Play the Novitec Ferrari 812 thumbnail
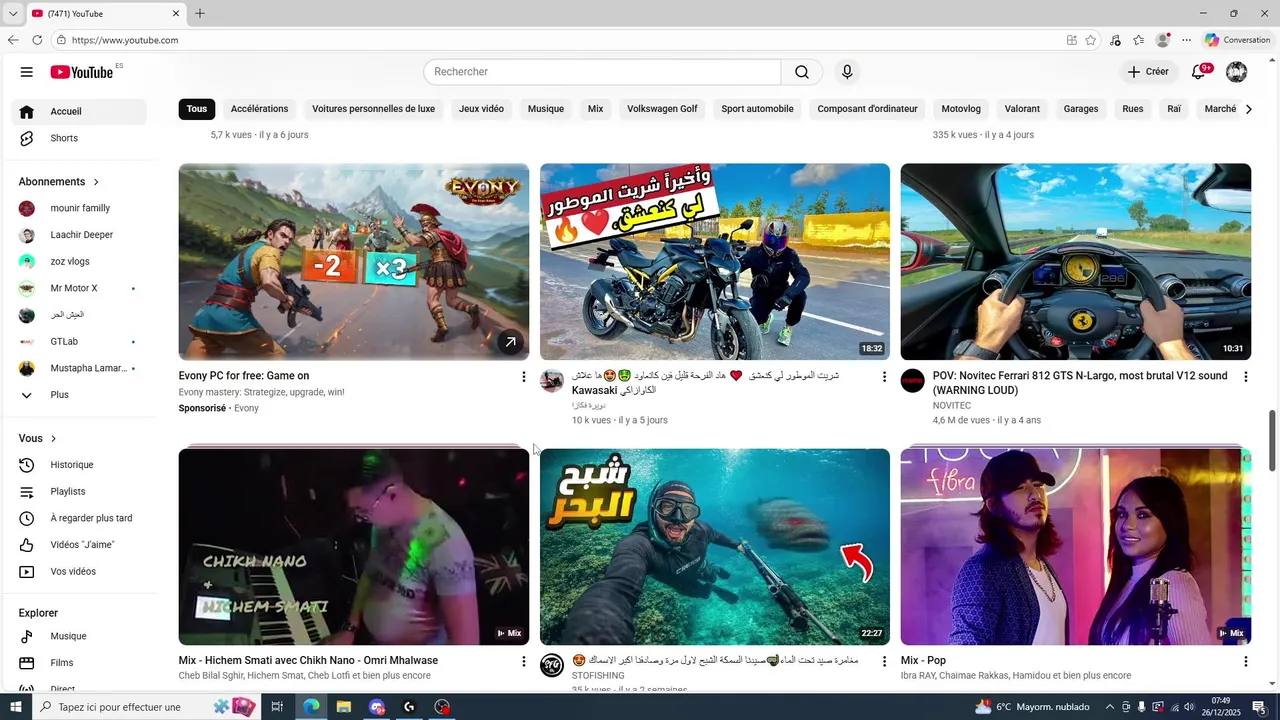 1076,262
